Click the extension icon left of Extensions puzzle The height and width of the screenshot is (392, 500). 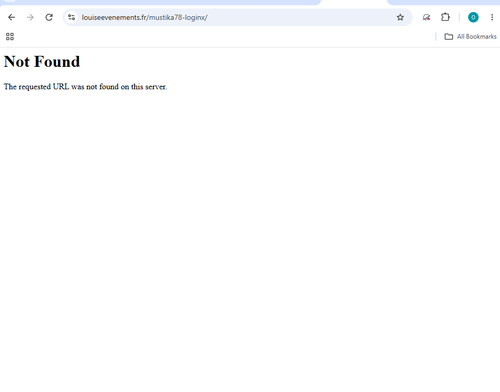pos(426,17)
